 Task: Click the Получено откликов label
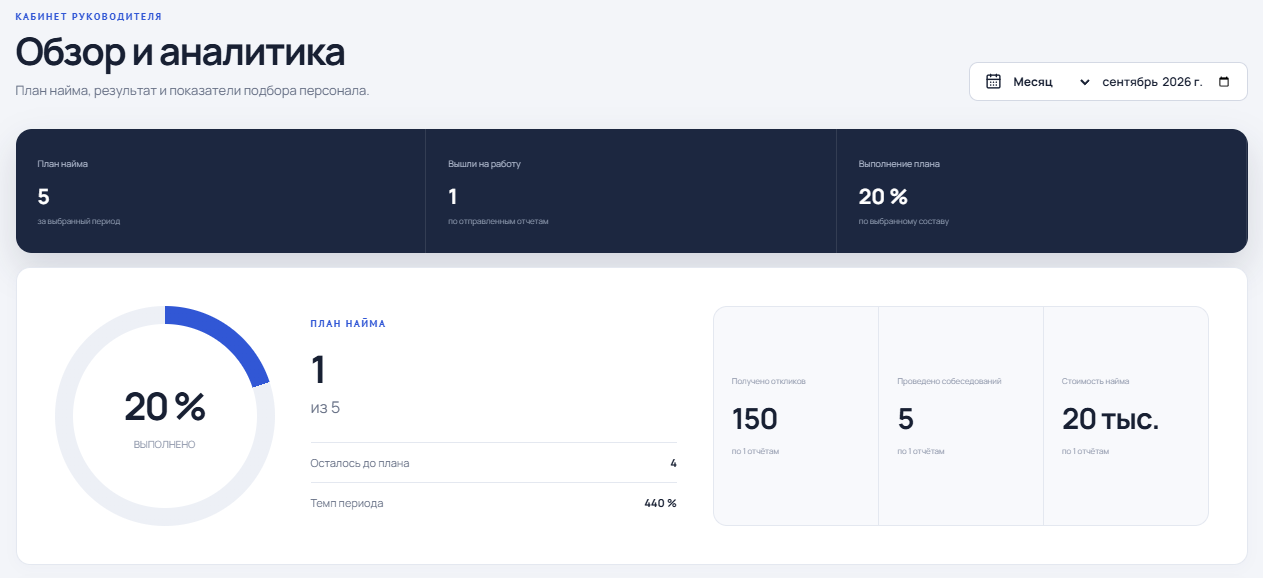769,381
